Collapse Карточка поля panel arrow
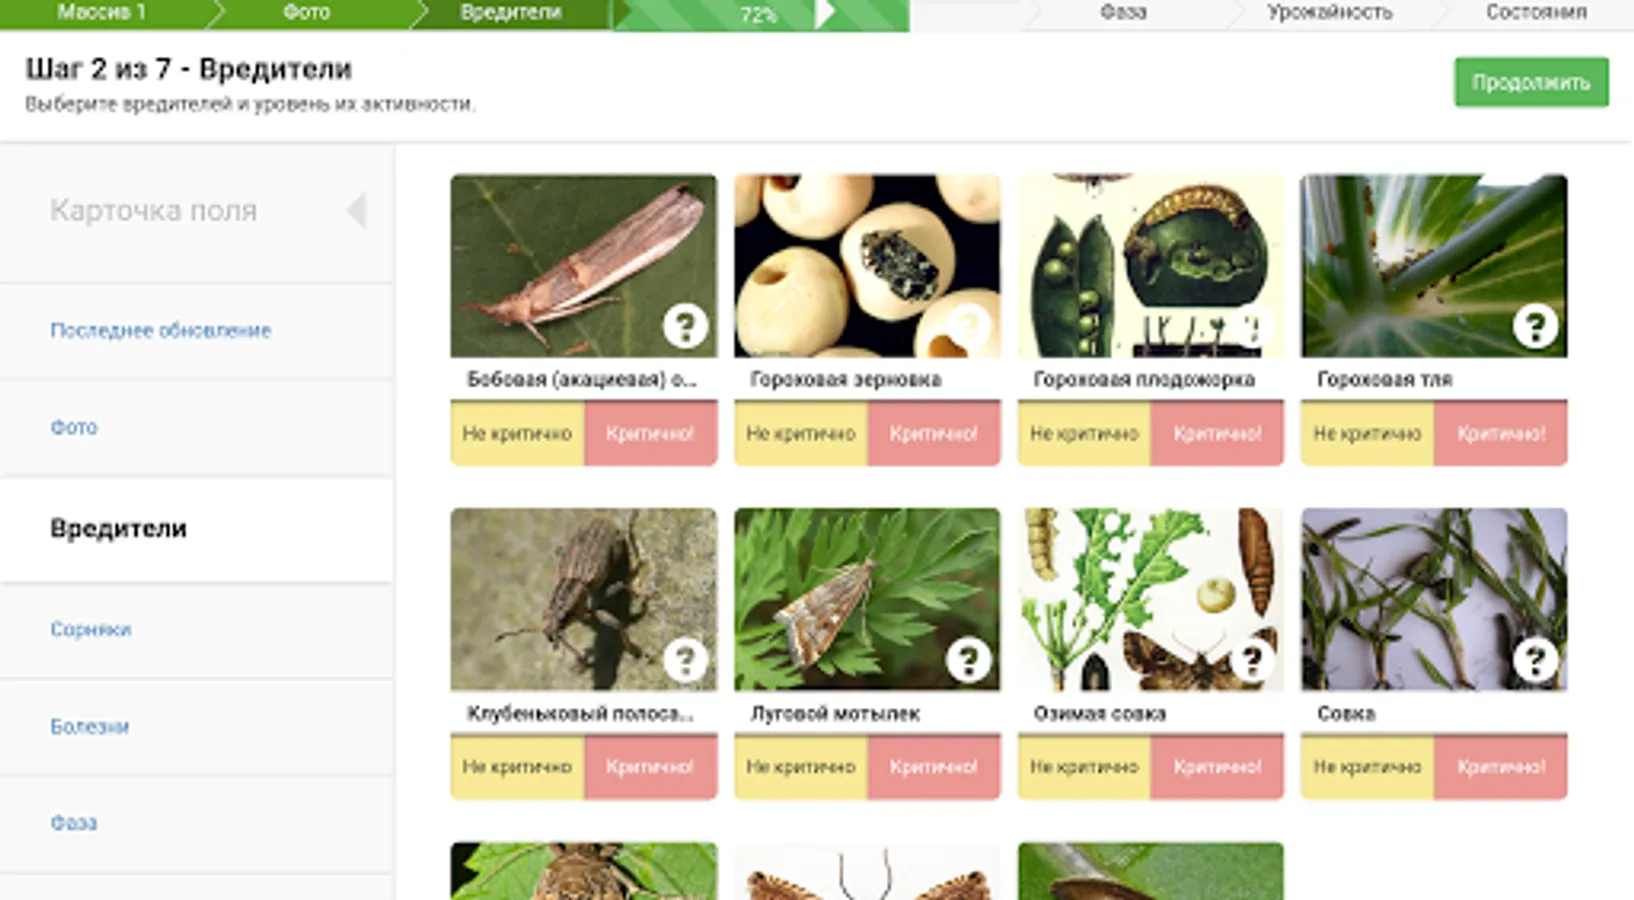The width and height of the screenshot is (1634, 900). point(356,210)
